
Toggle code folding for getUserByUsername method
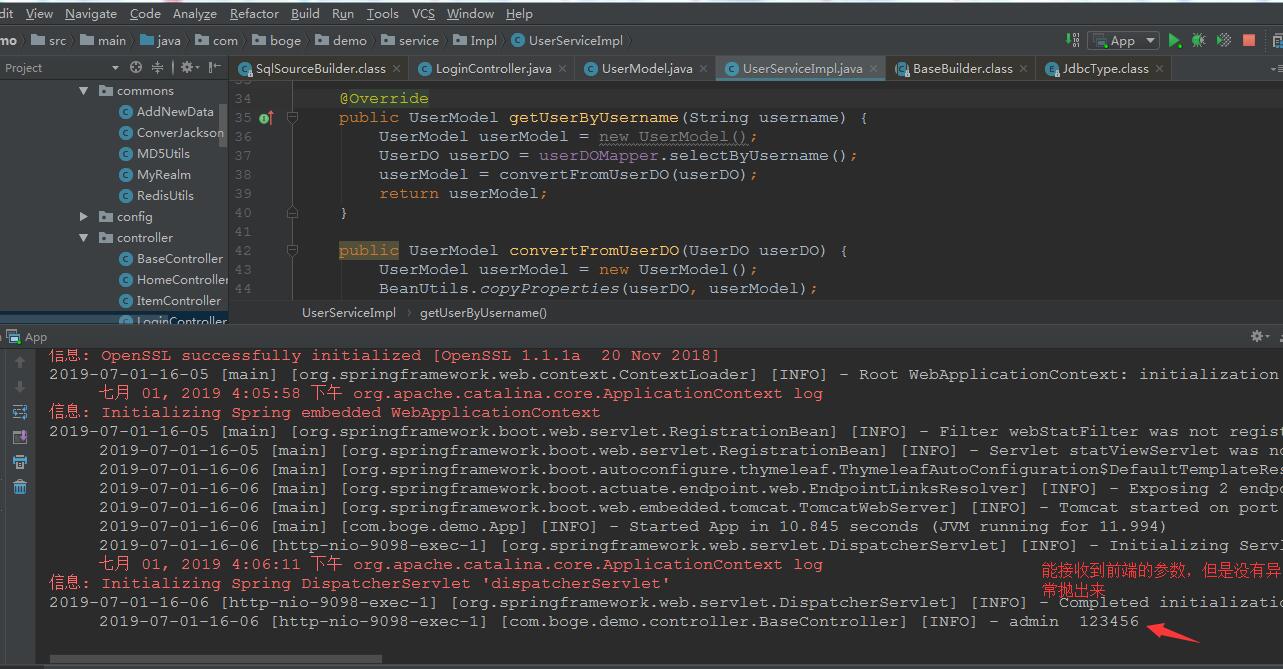pos(293,118)
